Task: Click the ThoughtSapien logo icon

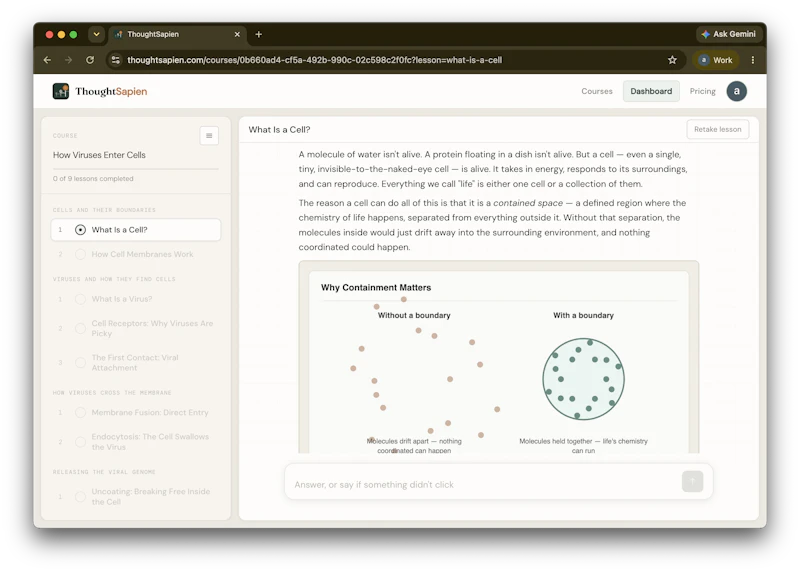Action: (x=61, y=91)
